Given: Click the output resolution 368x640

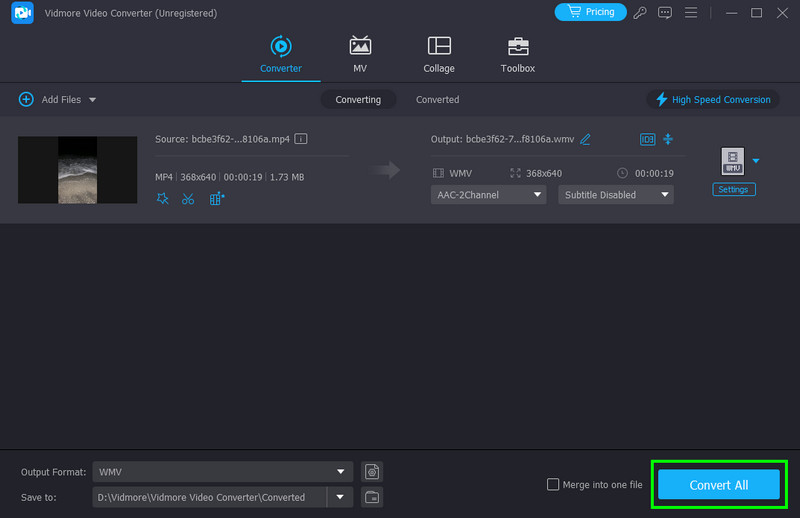Looking at the screenshot, I should click(543, 174).
